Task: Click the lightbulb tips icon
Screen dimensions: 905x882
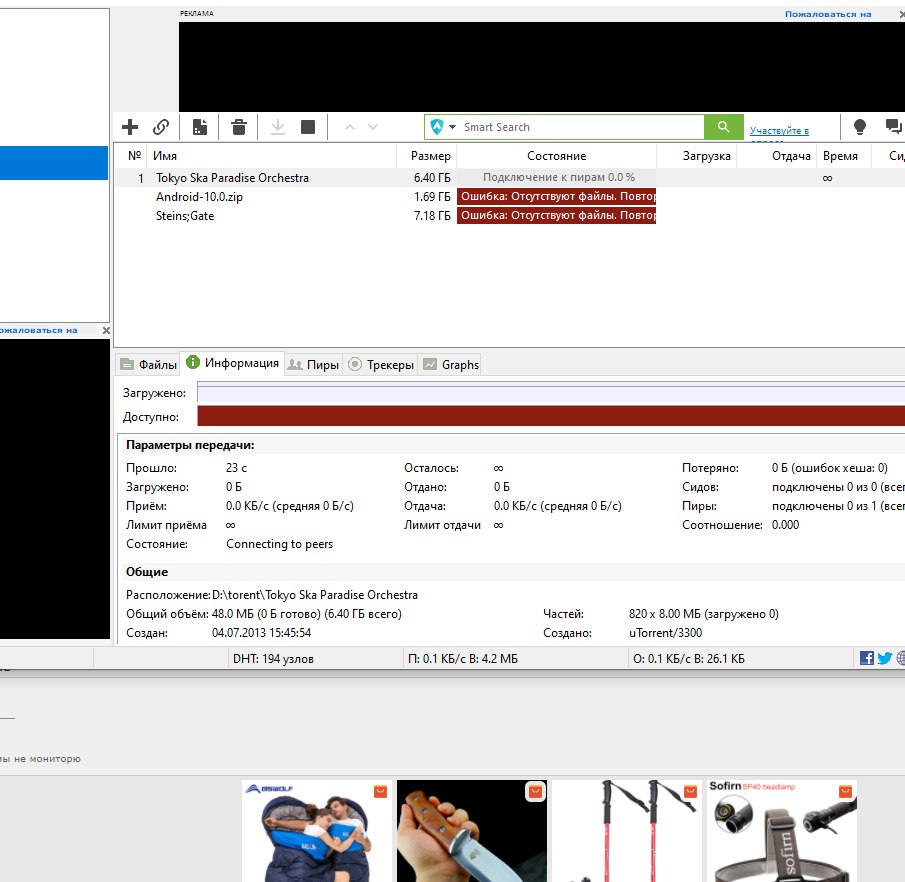Action: click(859, 126)
